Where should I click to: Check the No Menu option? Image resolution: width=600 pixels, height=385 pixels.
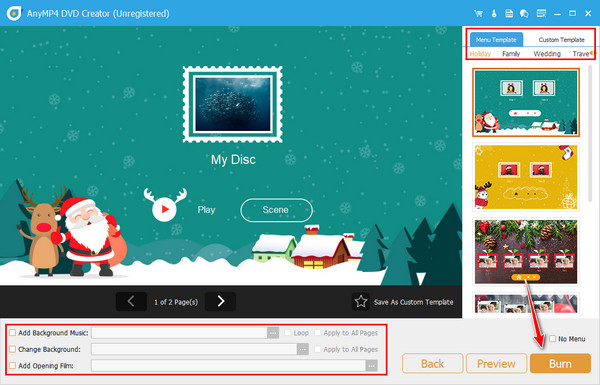(x=553, y=339)
